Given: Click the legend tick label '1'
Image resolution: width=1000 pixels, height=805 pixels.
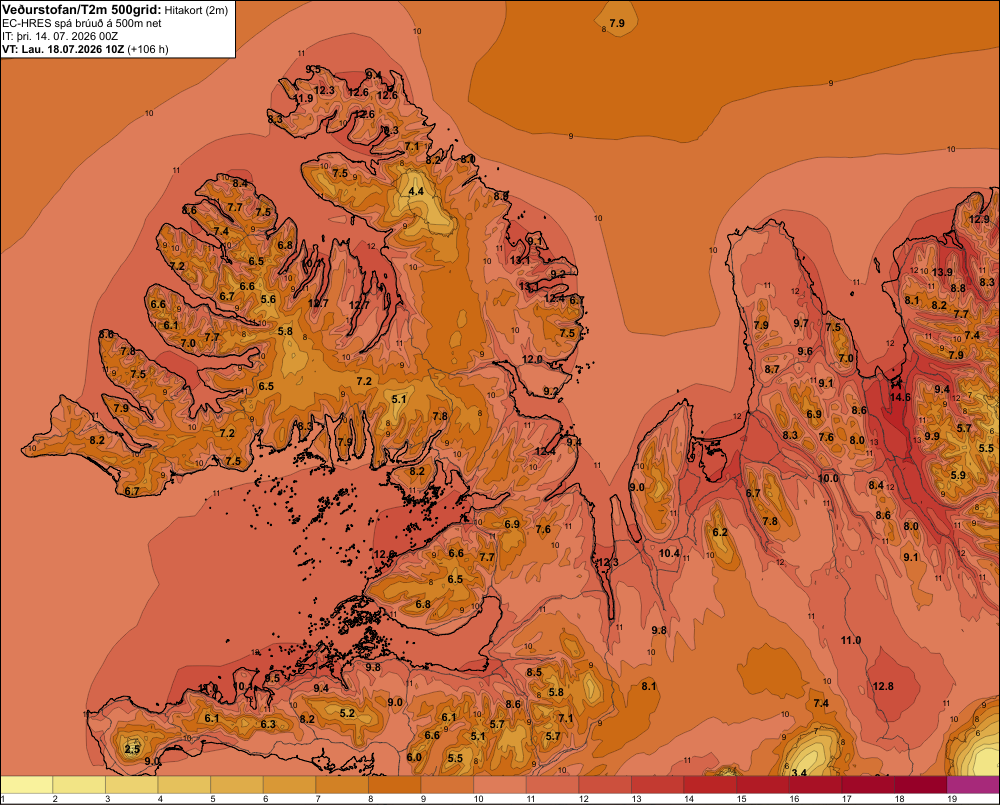Looking at the screenshot, I should point(3,799).
